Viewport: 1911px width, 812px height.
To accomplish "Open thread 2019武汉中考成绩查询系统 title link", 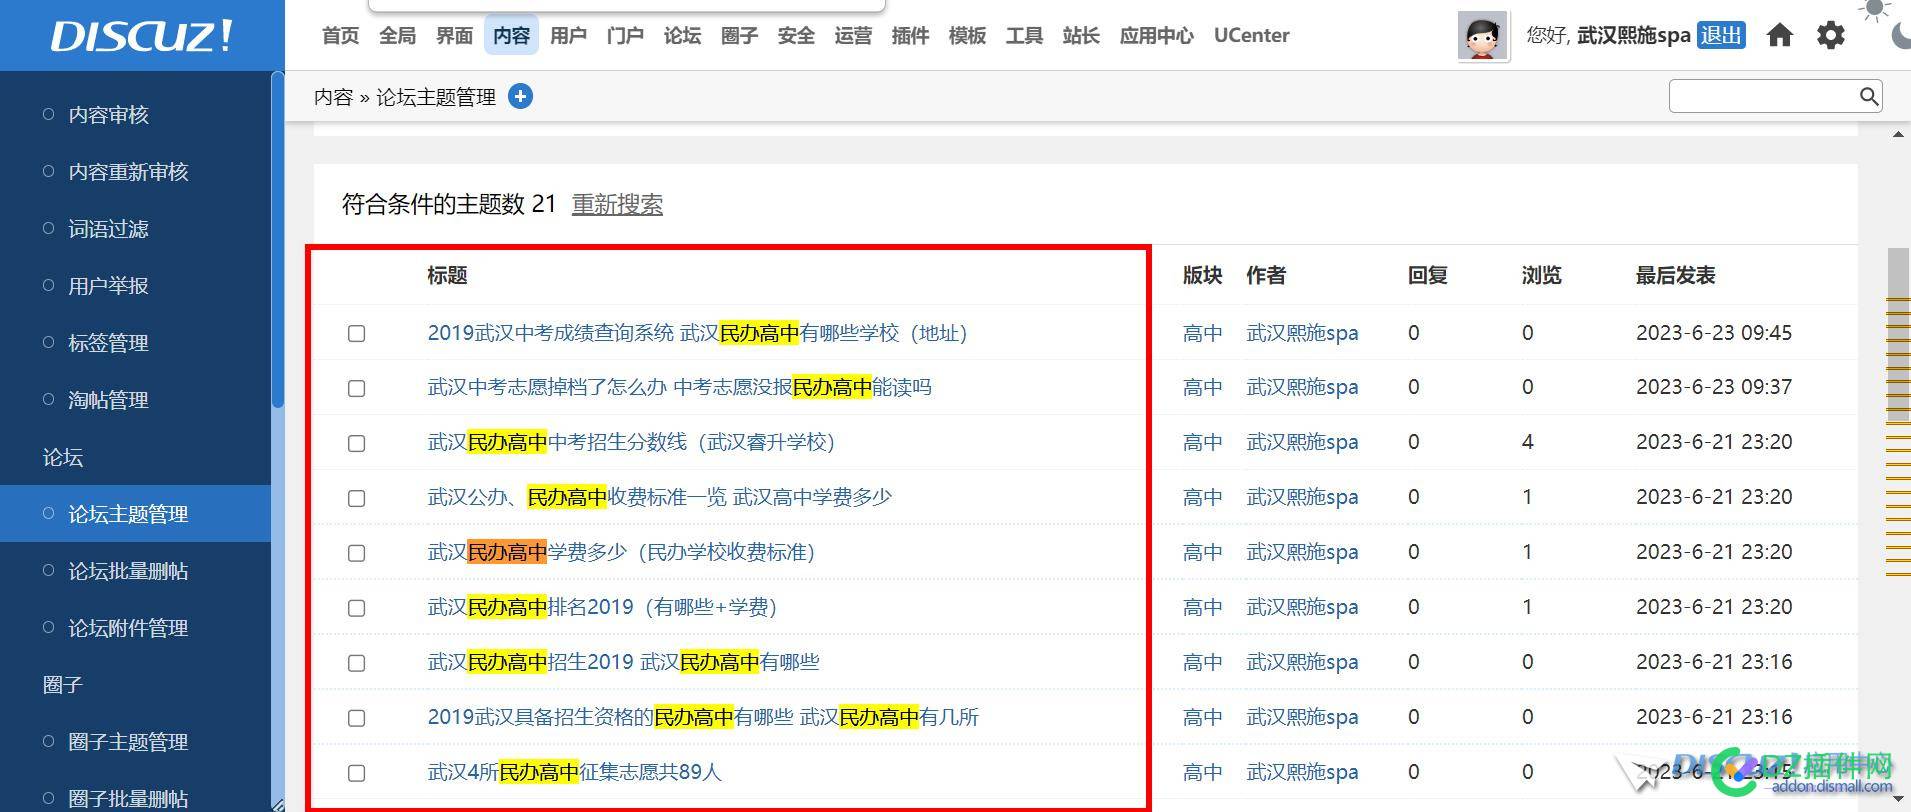I will tap(697, 333).
